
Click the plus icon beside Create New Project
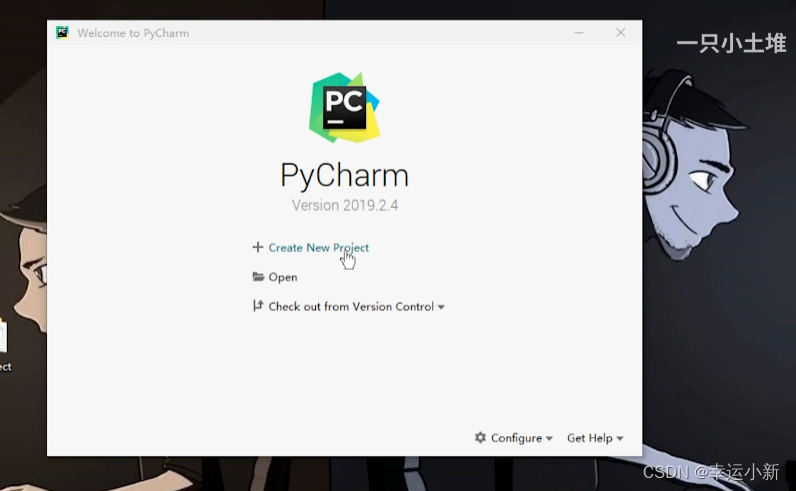pyautogui.click(x=258, y=247)
